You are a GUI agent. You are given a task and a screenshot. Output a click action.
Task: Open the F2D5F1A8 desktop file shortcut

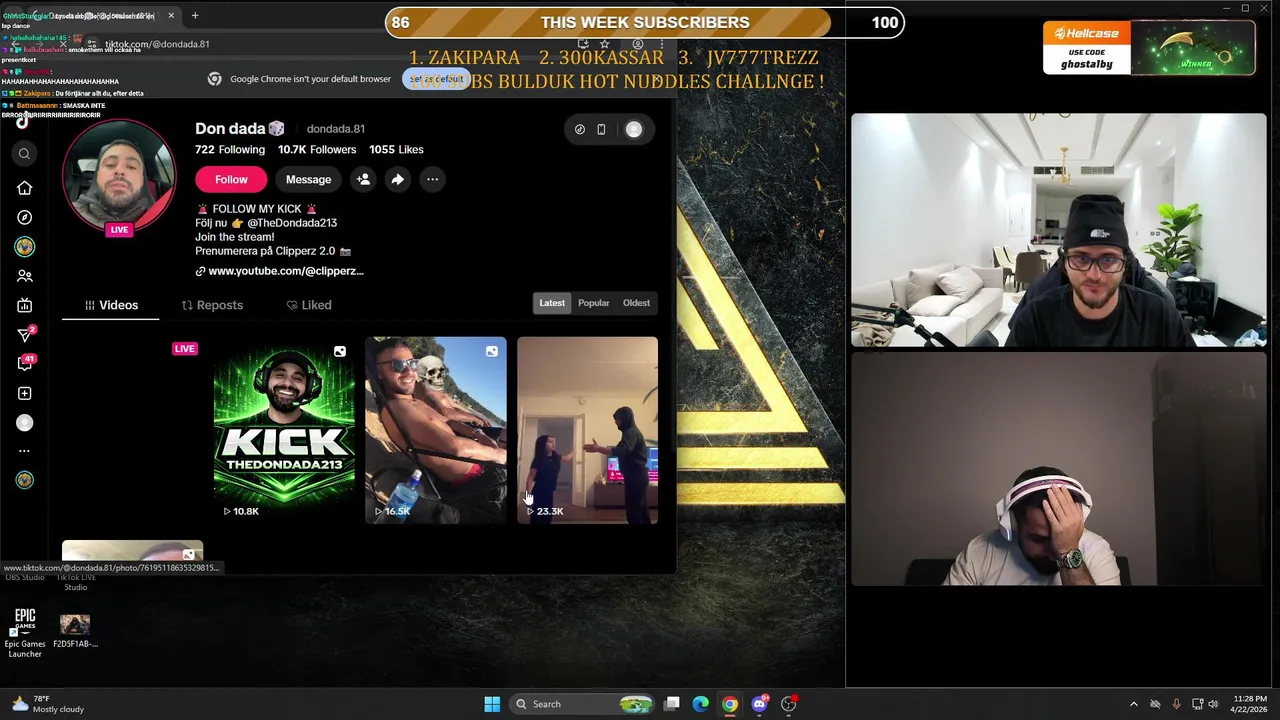(75, 632)
